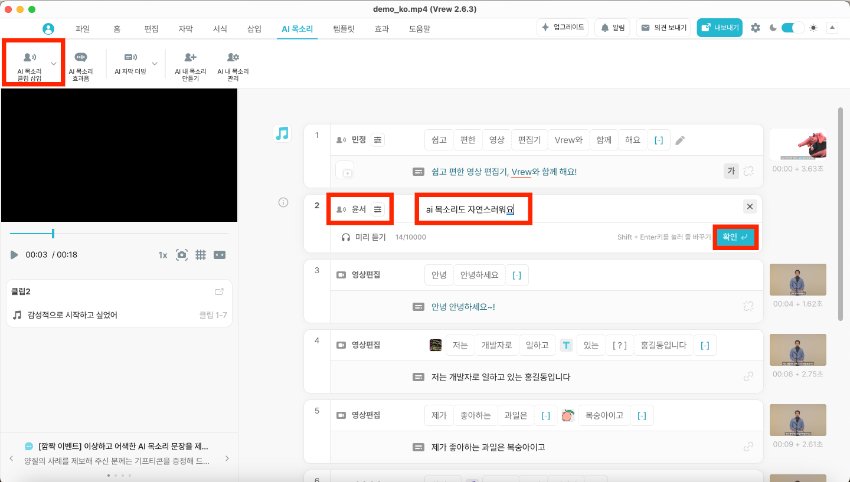This screenshot has width=850, height=482.
Task: Open the settings gear icon
Action: pyautogui.click(x=755, y=28)
